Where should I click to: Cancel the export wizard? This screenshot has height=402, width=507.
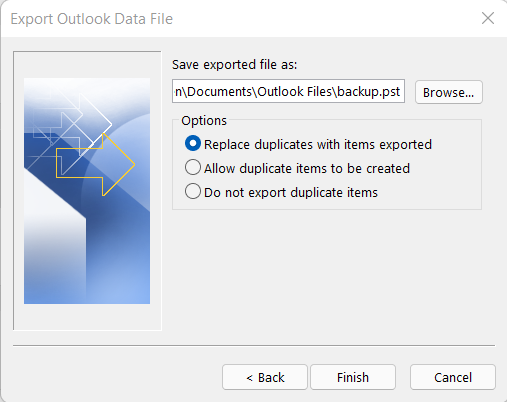tap(453, 377)
